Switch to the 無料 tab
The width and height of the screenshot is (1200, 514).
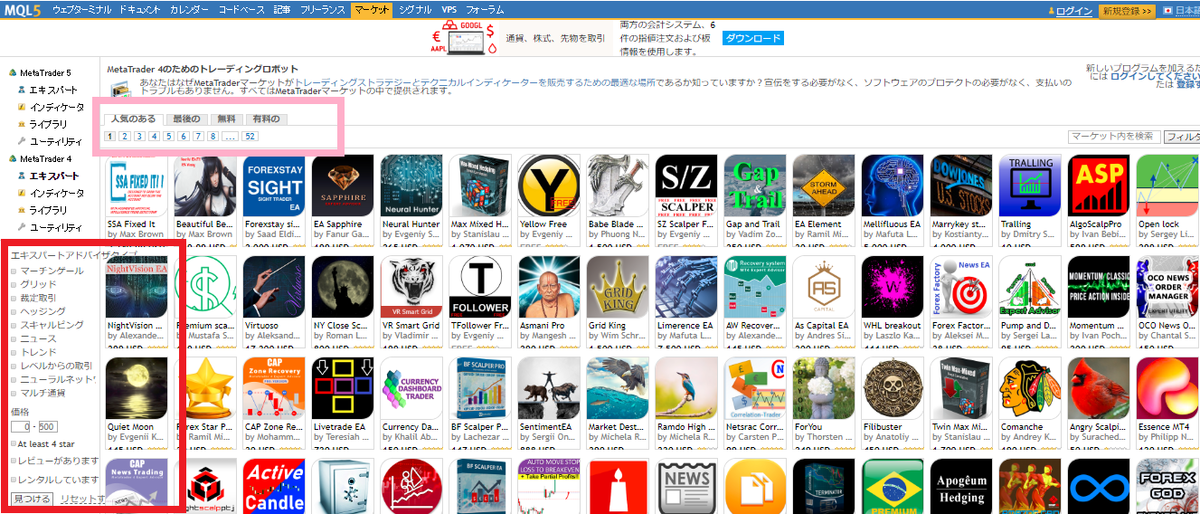pos(226,119)
